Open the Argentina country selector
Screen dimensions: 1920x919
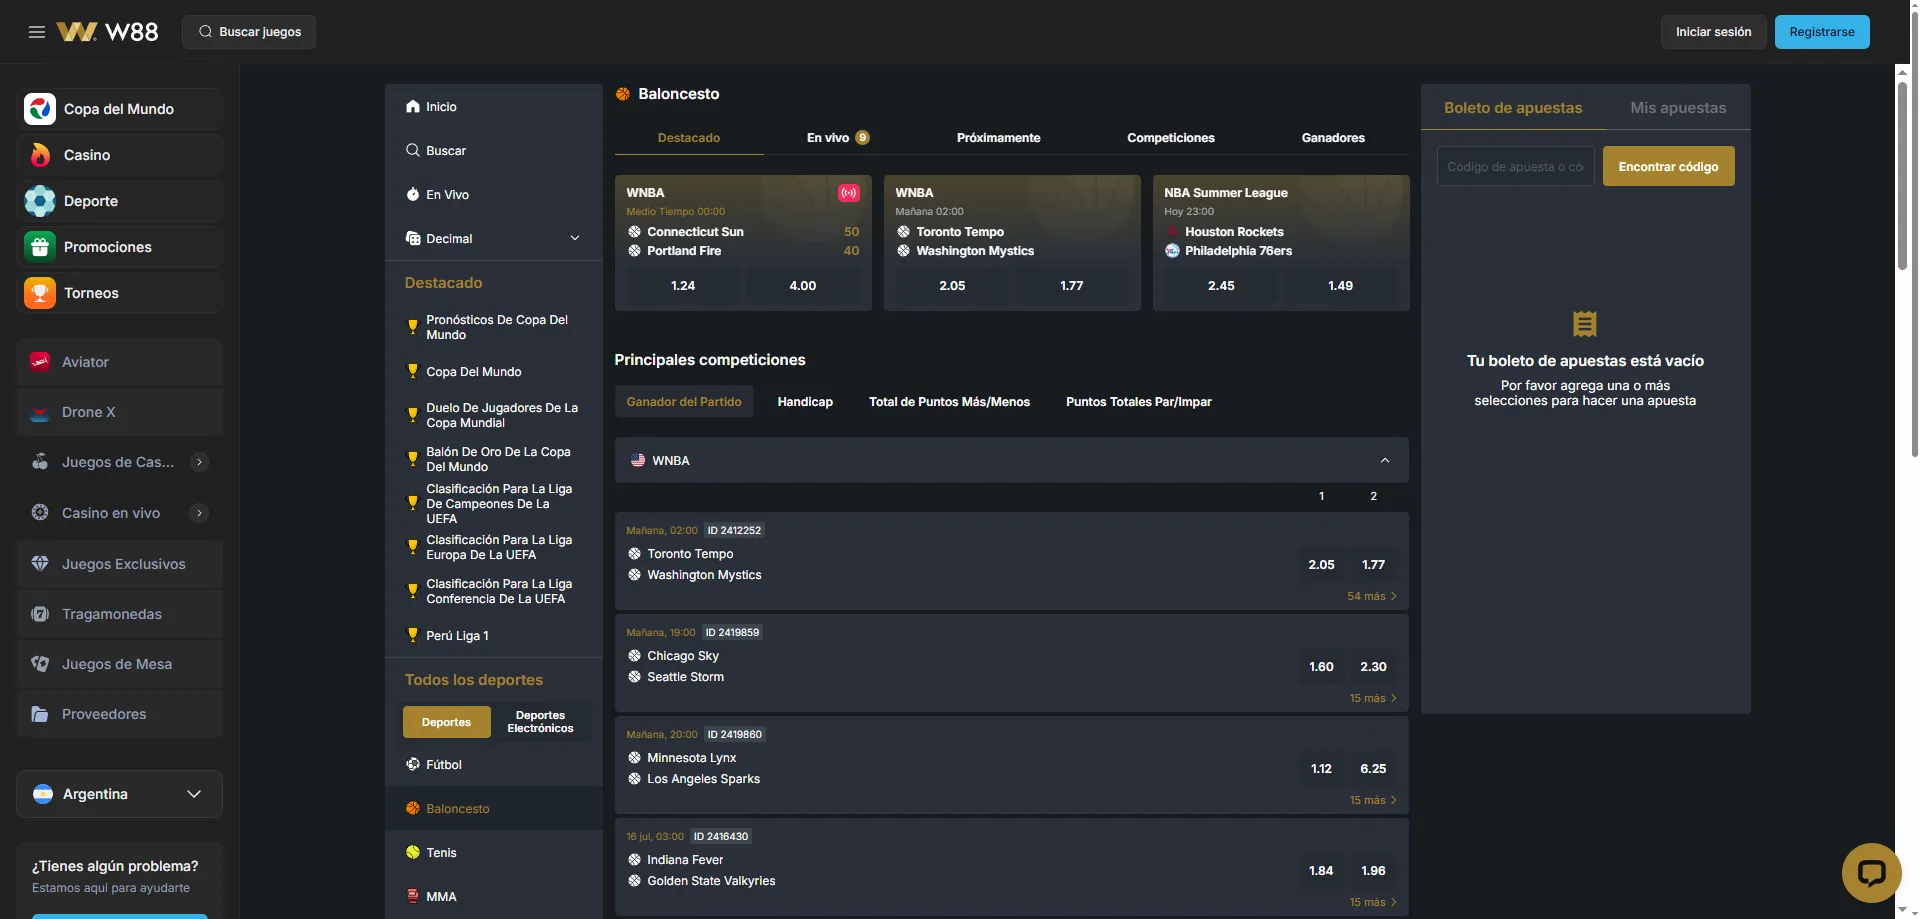click(119, 794)
